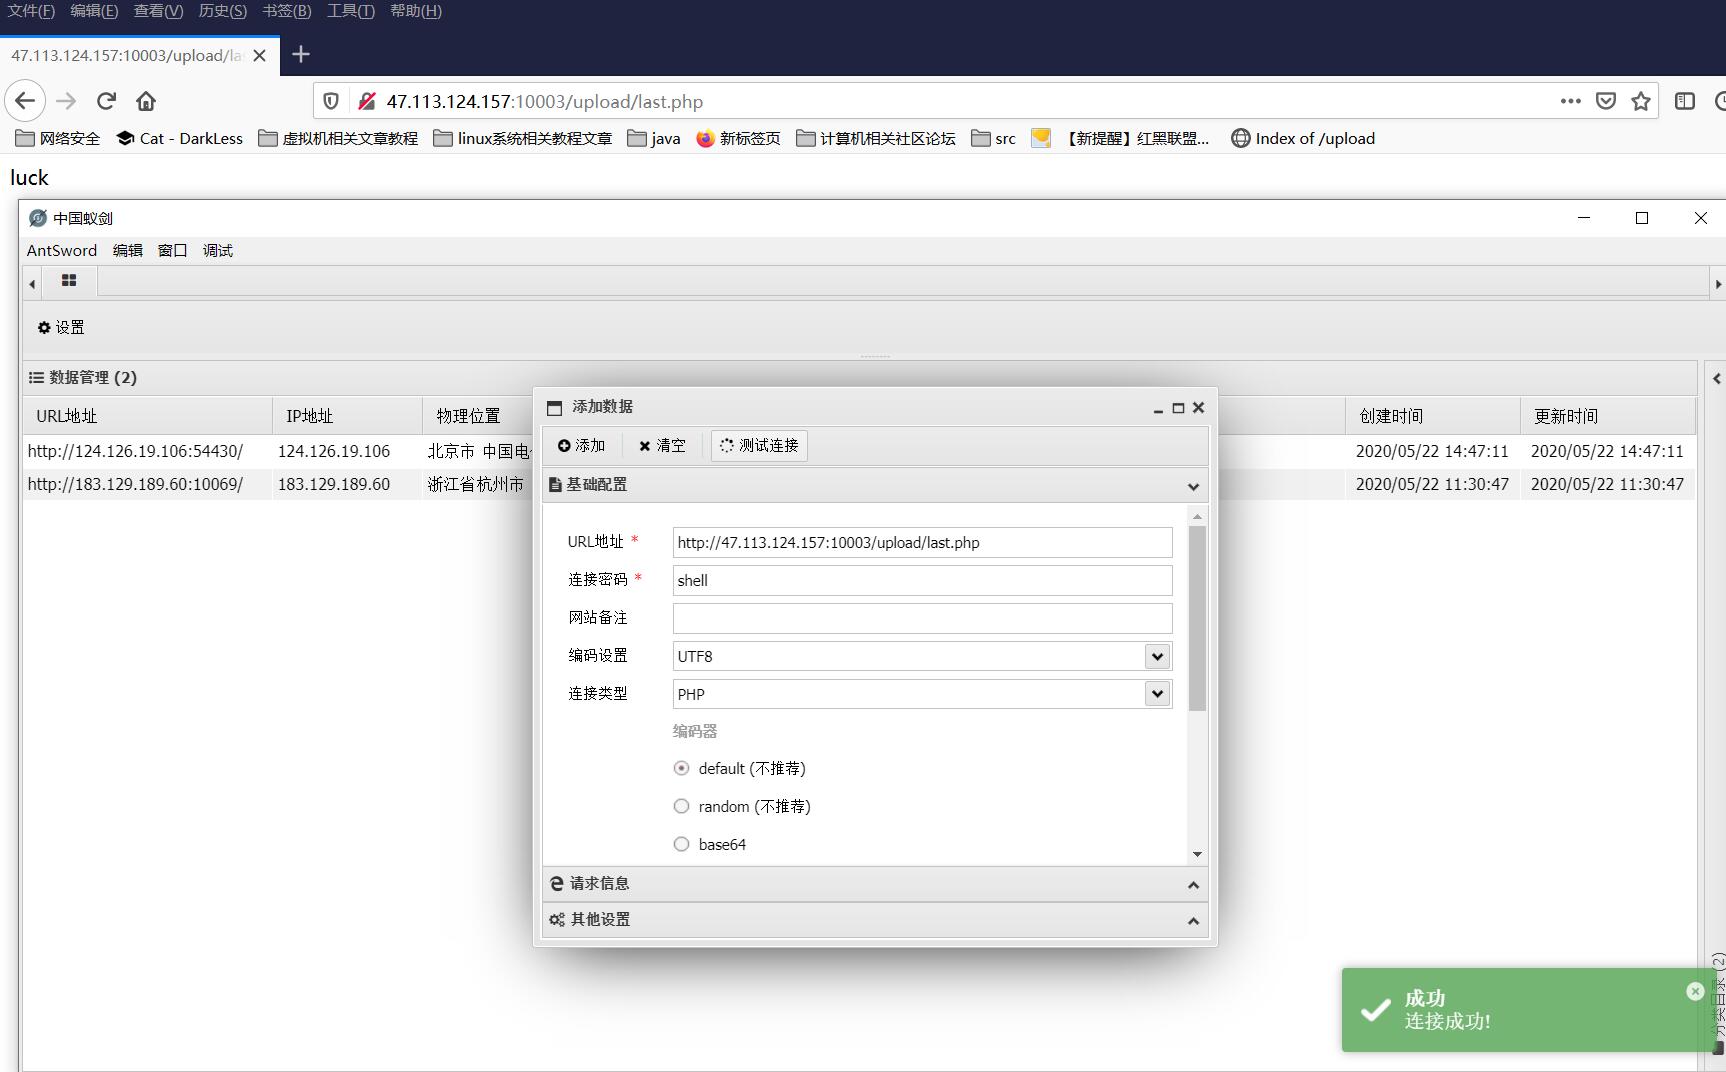Select the default (不推荐) encoder
Screen dimensions: 1726x1072
click(x=681, y=768)
